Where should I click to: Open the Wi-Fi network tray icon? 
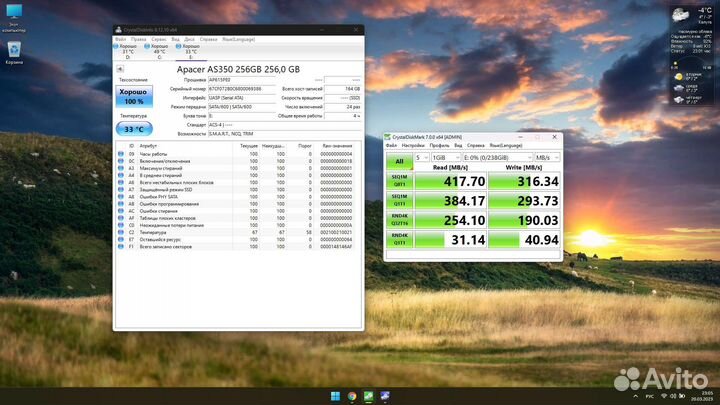pos(664,396)
